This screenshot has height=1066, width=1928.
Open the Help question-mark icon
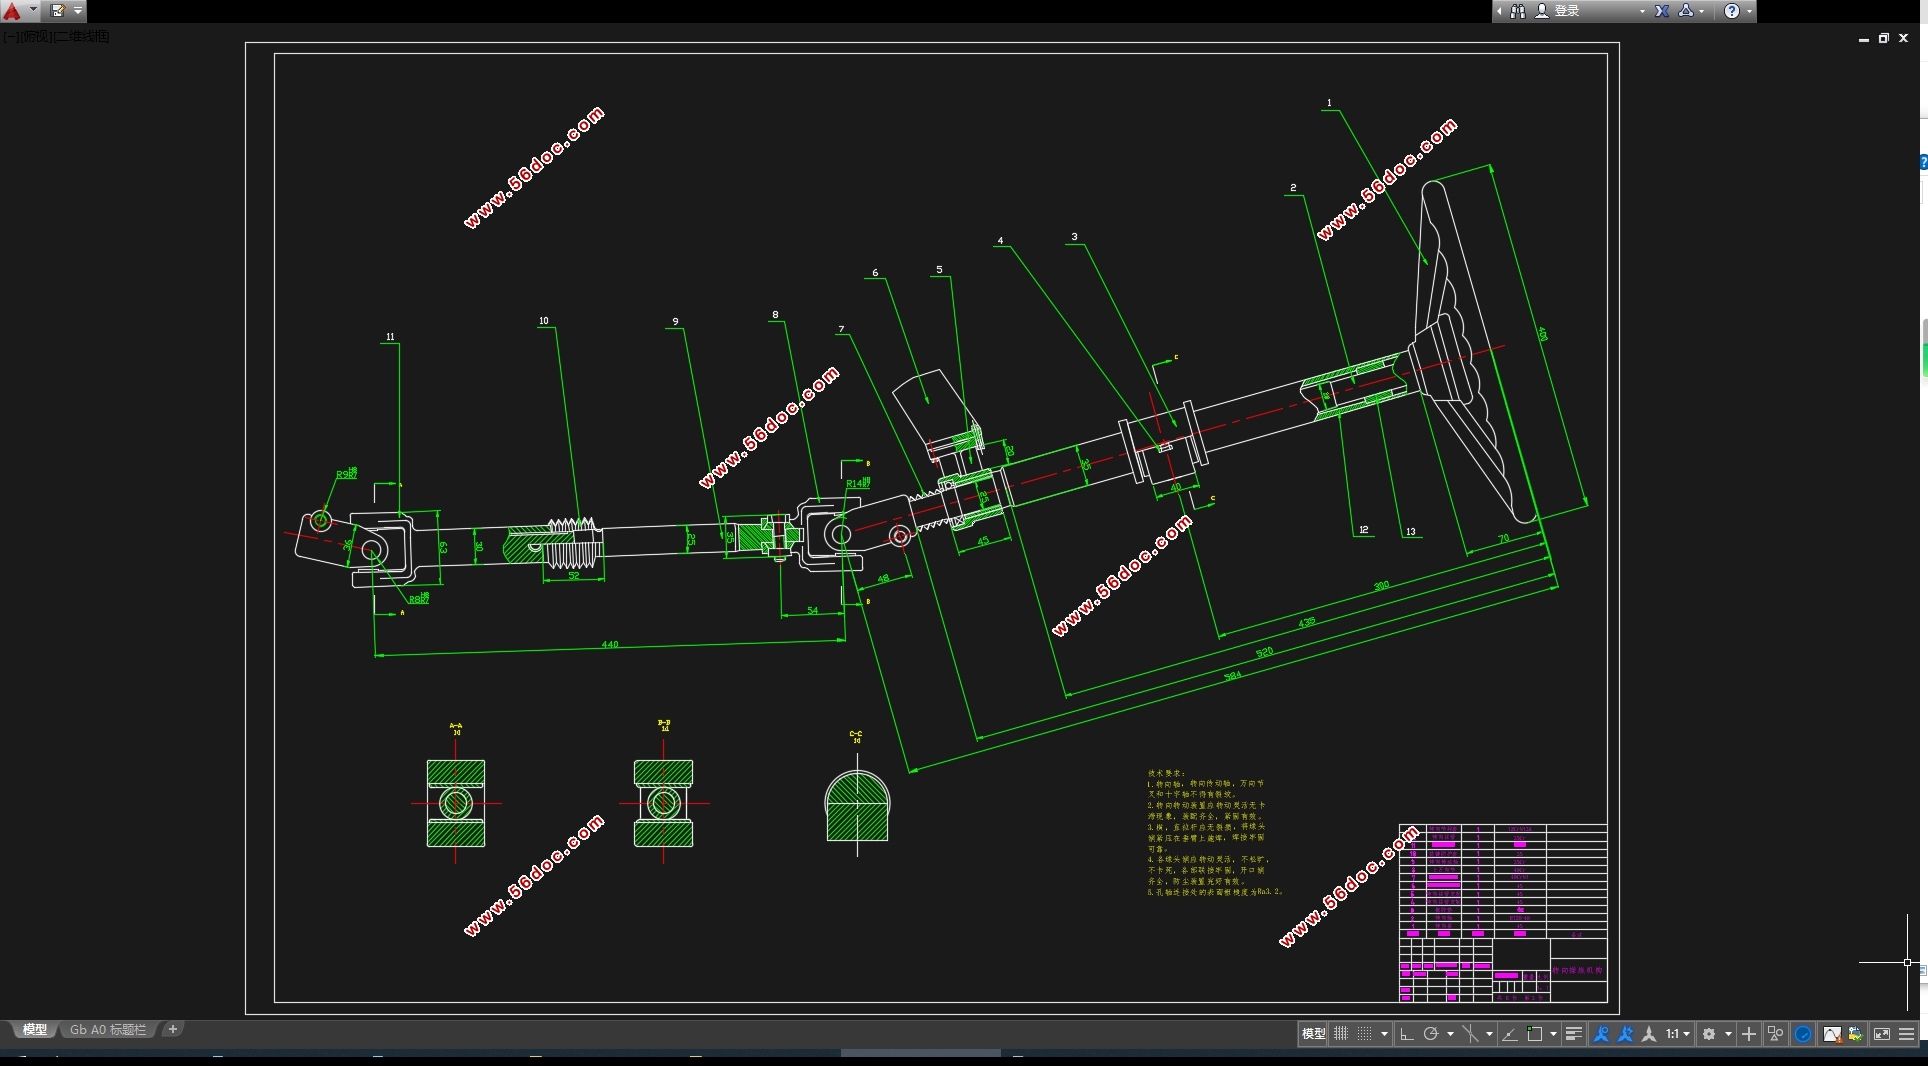click(x=1732, y=11)
